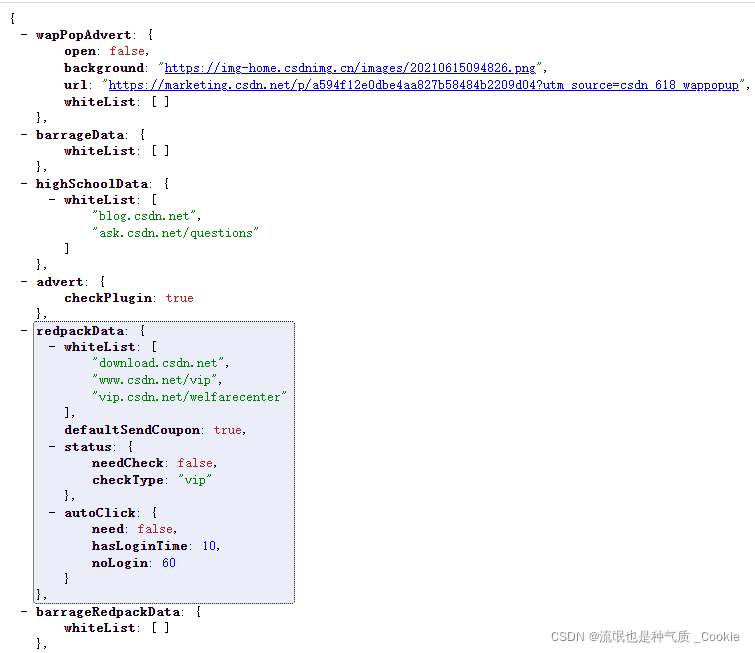Open the marketing.csdn.net url link
The height and width of the screenshot is (653, 755).
click(423, 85)
